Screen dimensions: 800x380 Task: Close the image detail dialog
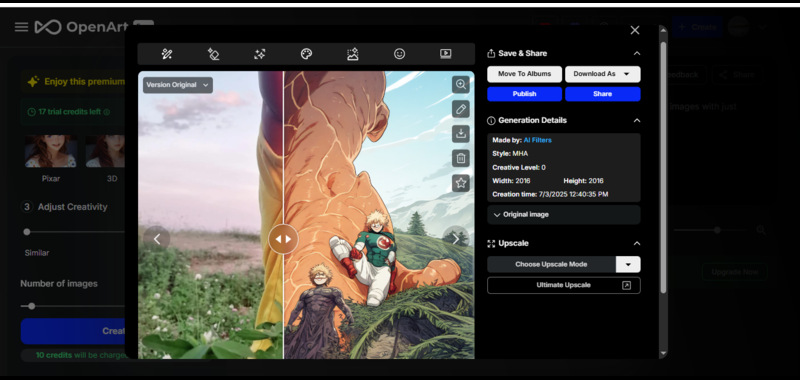pos(635,30)
